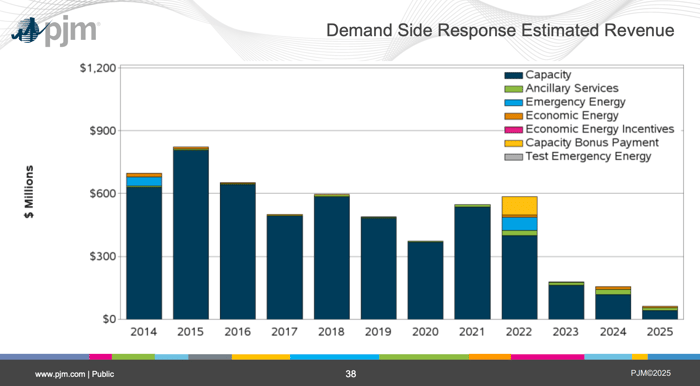The image size is (700, 386).
Task: Click the 2020 Capacity bar
Action: click(425, 281)
